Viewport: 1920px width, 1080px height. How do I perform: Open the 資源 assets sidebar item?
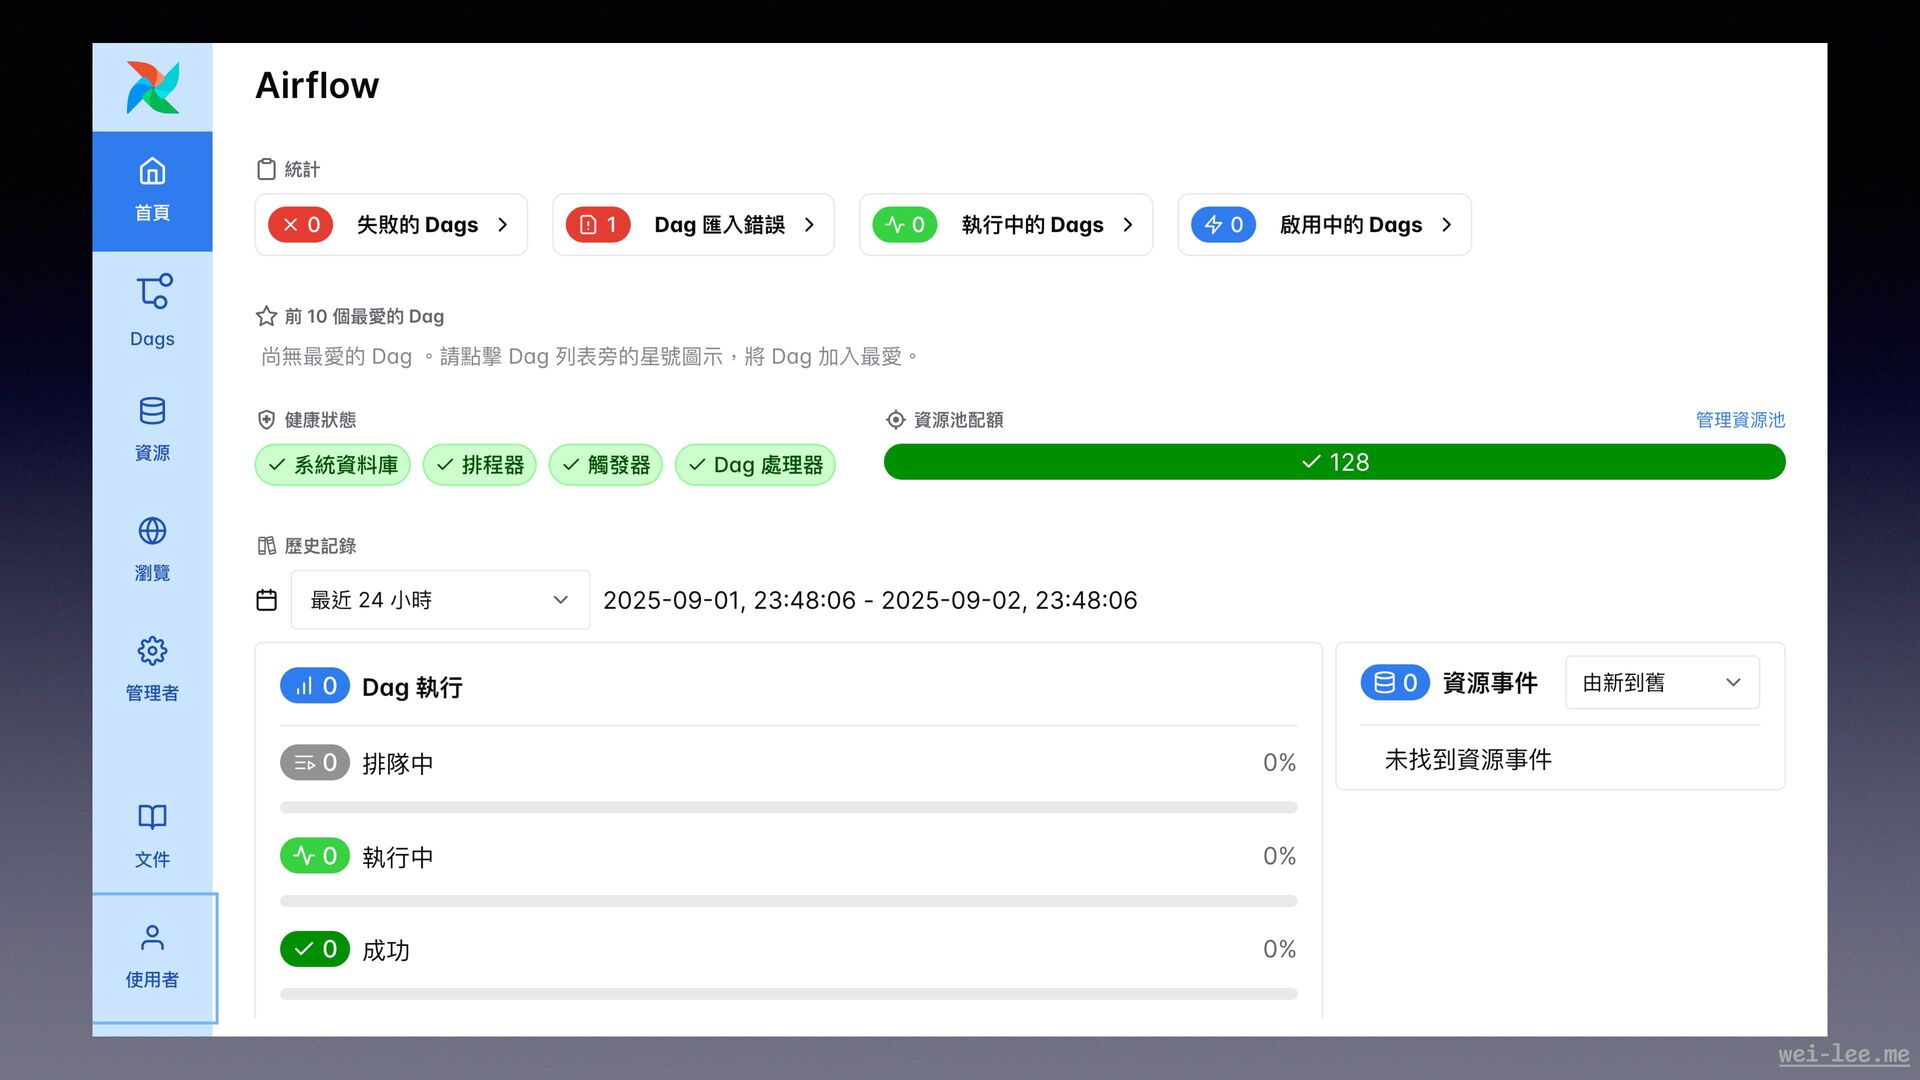(x=152, y=431)
